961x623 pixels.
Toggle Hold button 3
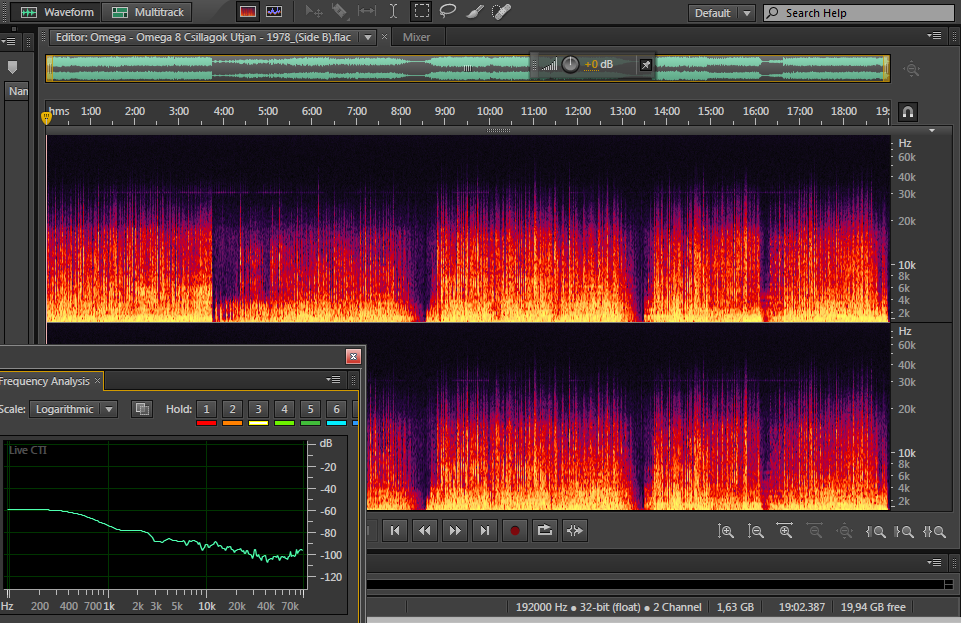259,409
